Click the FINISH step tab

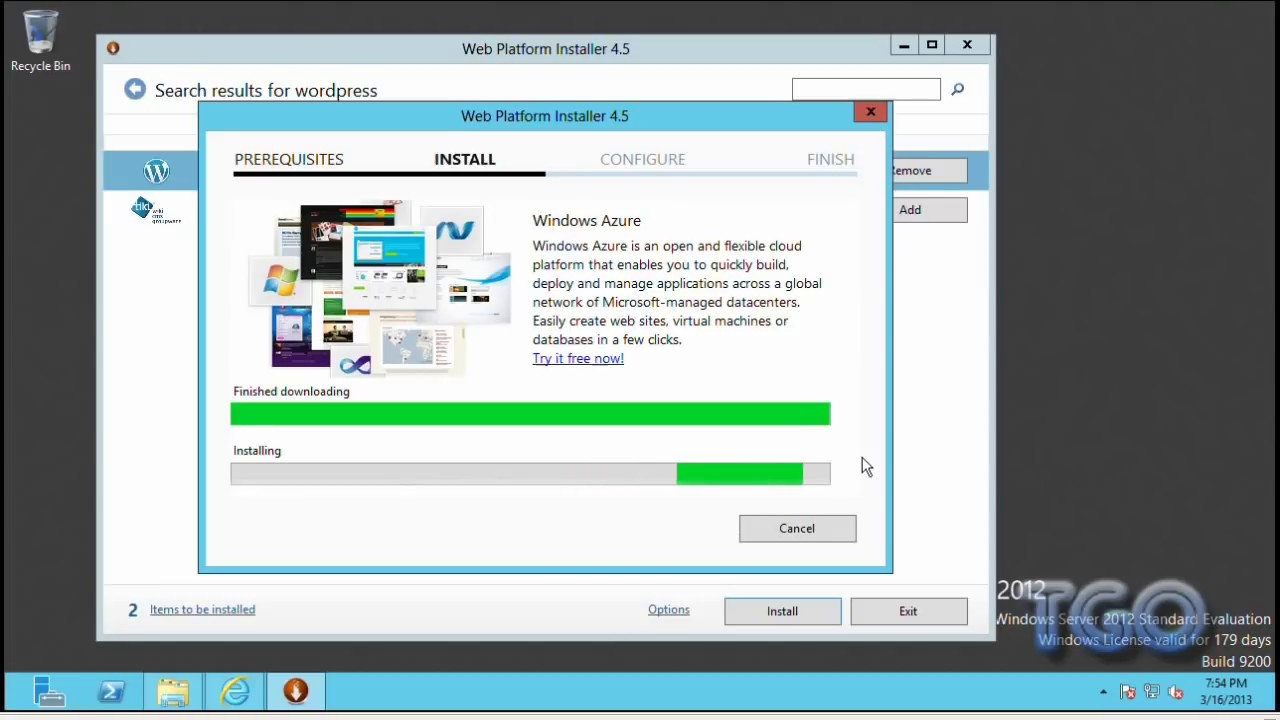tap(831, 159)
